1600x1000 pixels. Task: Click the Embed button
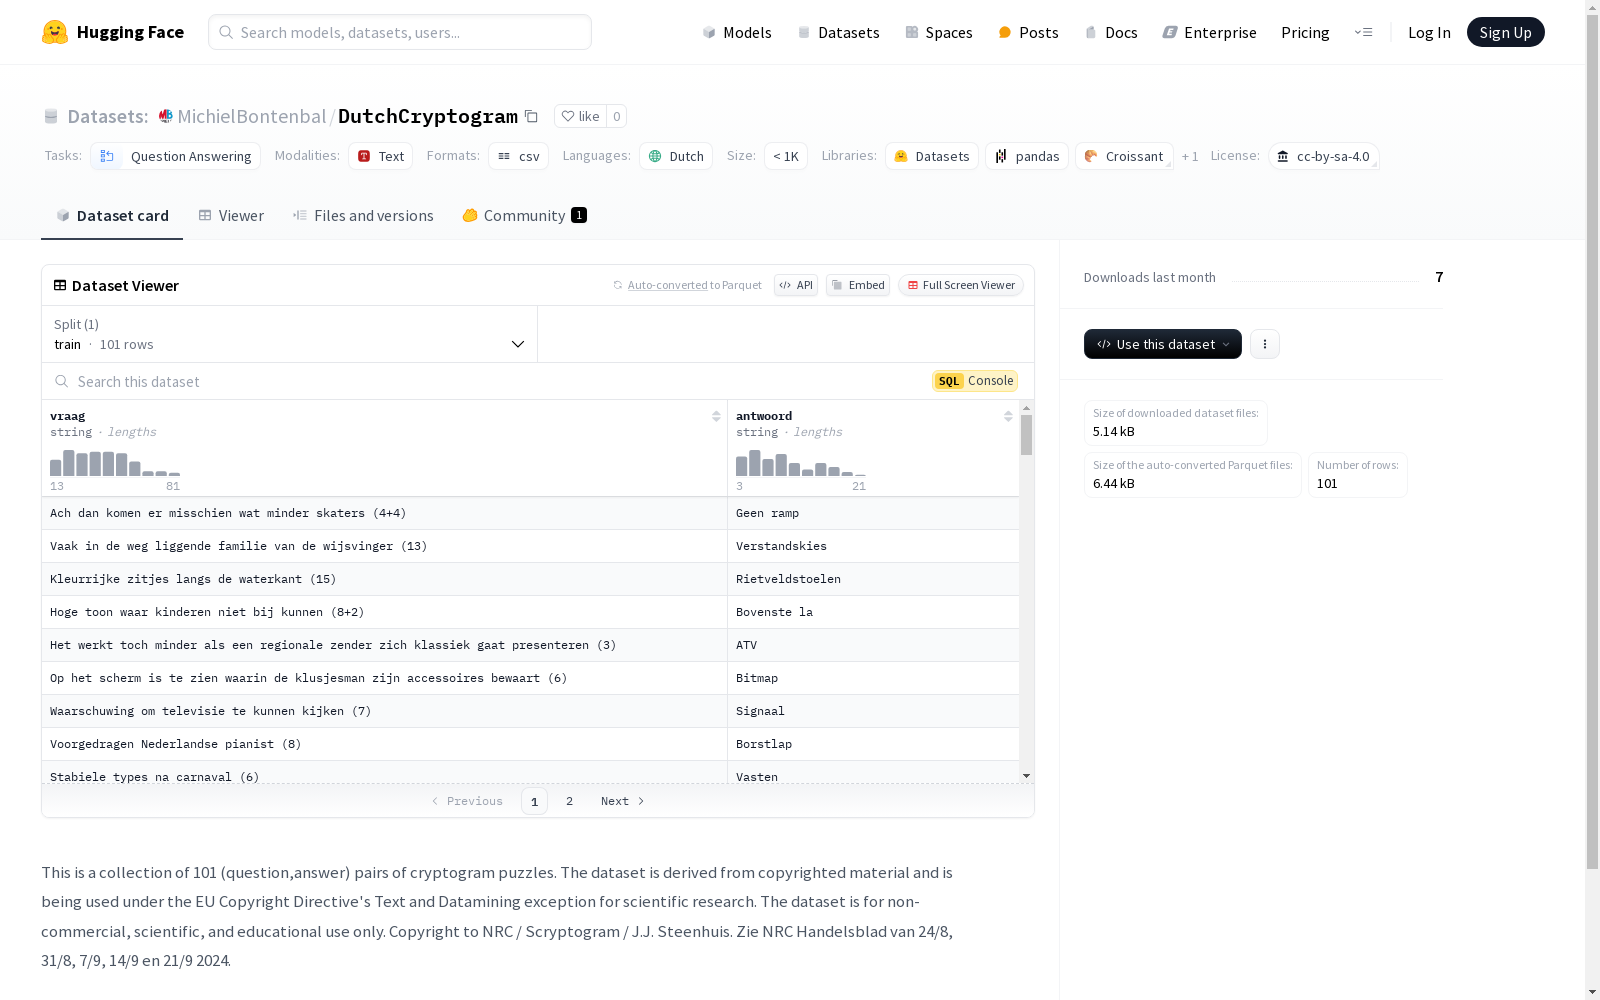pyautogui.click(x=858, y=285)
